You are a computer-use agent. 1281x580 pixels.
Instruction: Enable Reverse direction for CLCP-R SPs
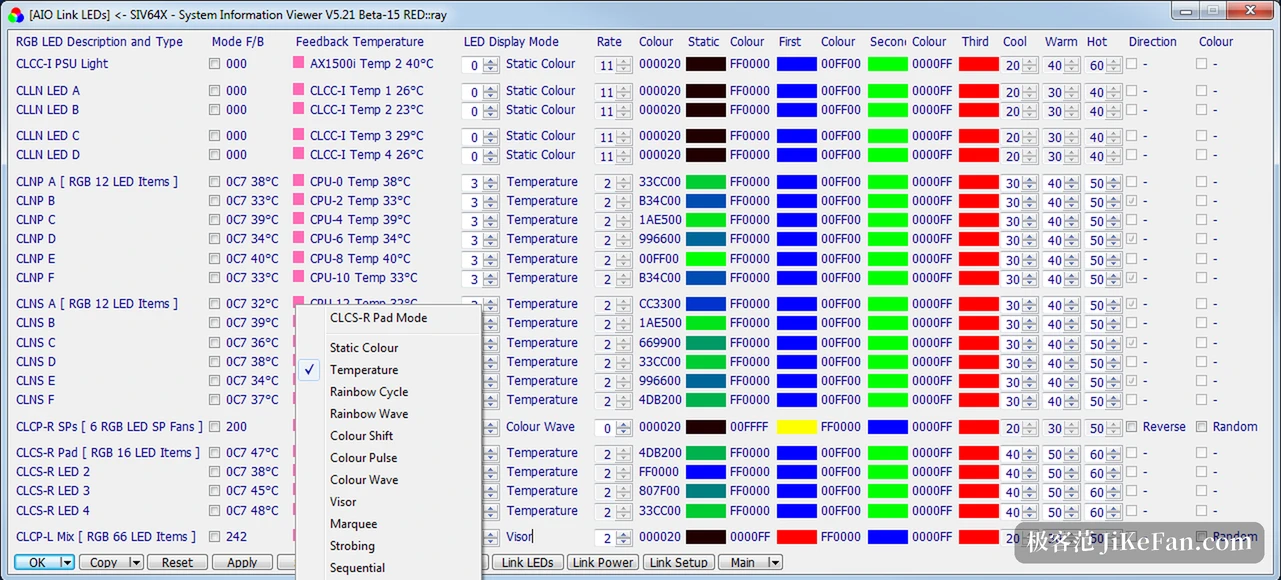[x=1131, y=427]
